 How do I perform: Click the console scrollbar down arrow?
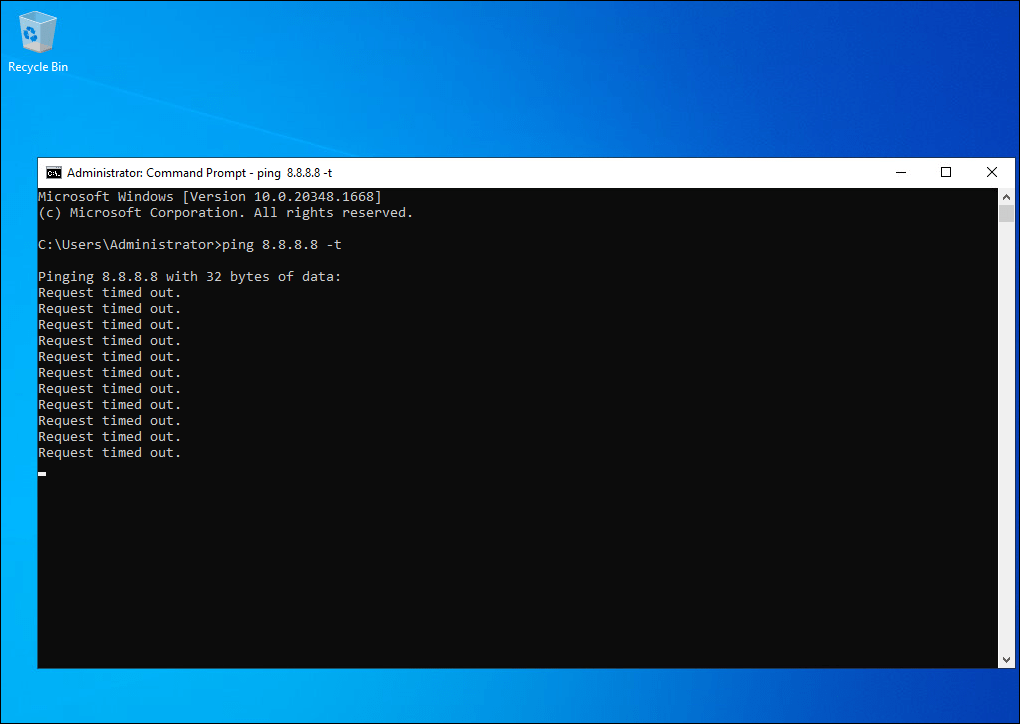pyautogui.click(x=1006, y=660)
